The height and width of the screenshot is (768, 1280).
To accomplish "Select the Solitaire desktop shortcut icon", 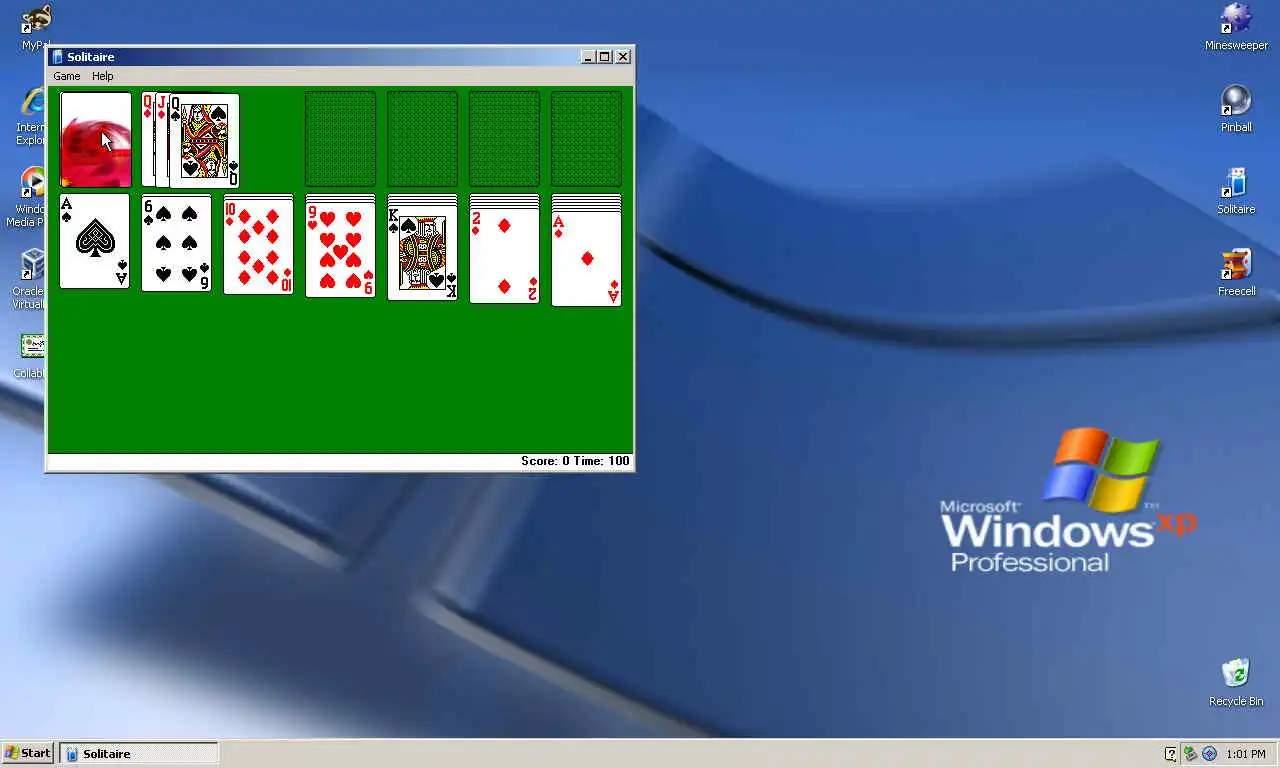I will pos(1236,191).
